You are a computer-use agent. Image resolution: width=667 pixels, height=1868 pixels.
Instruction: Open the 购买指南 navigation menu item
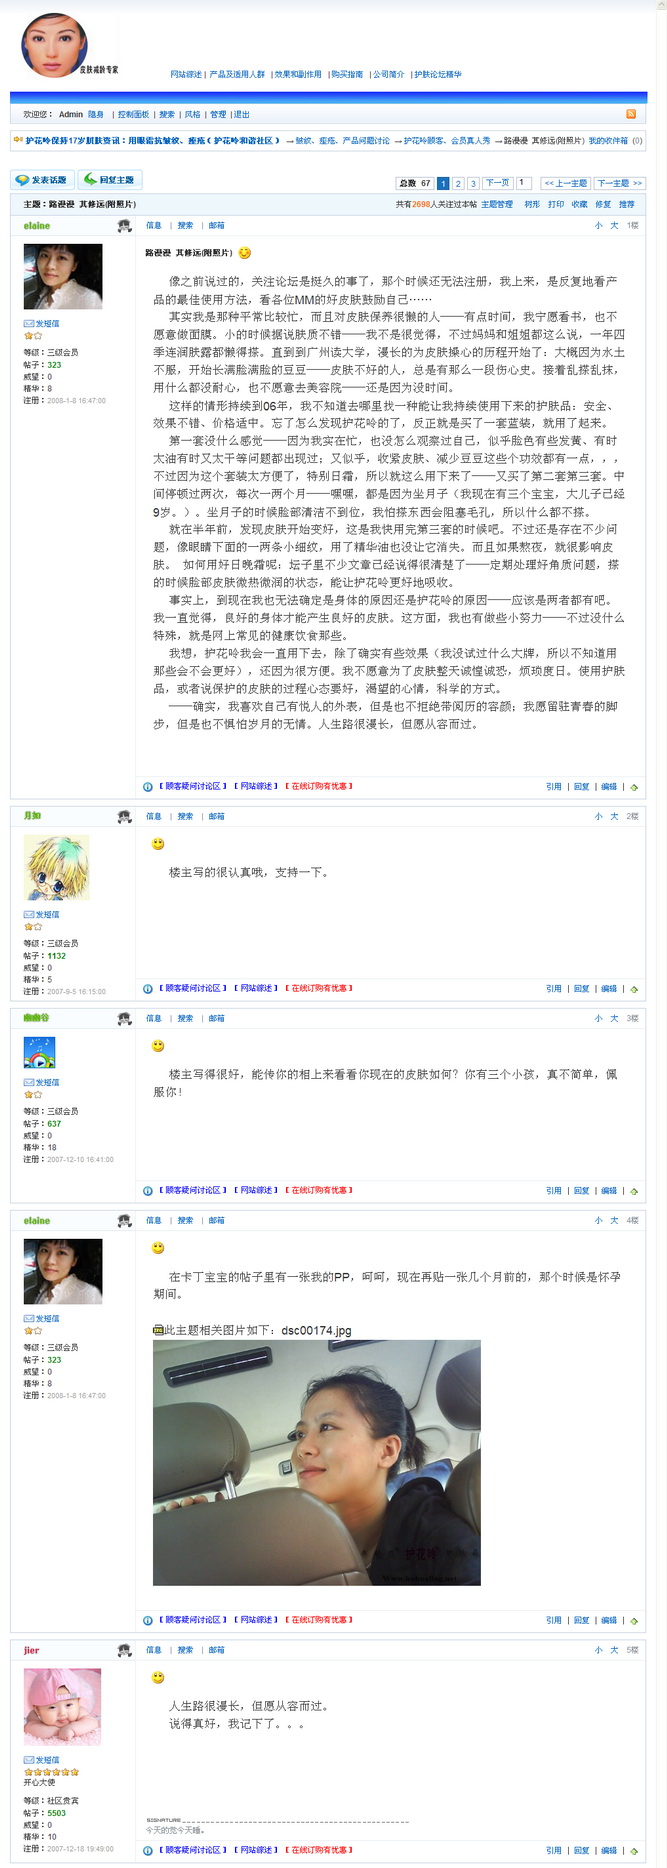[347, 74]
